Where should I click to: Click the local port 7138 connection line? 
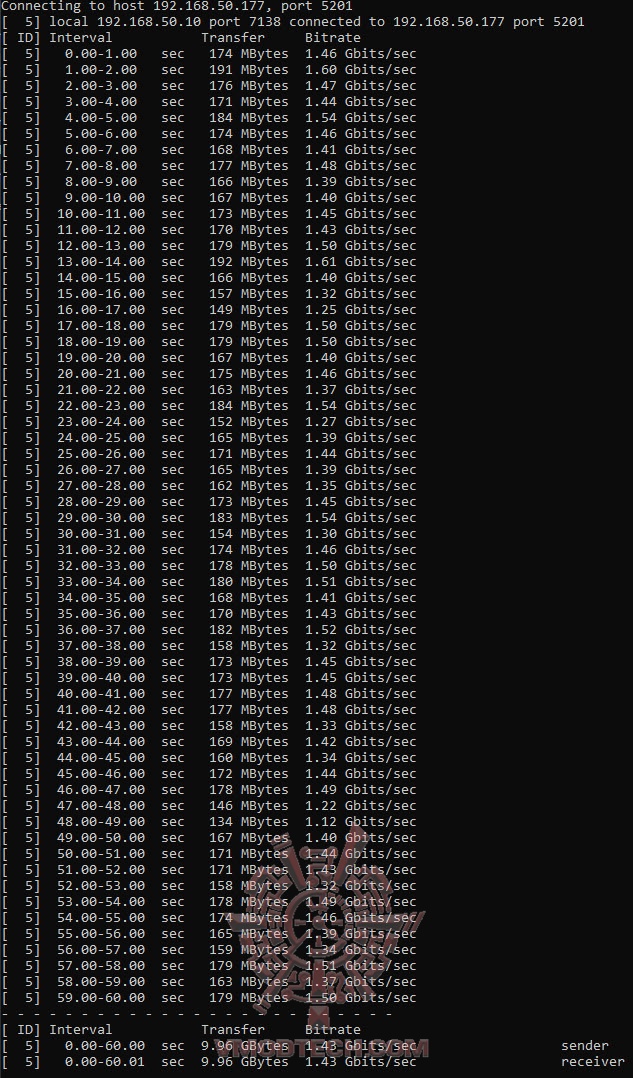pyautogui.click(x=293, y=21)
